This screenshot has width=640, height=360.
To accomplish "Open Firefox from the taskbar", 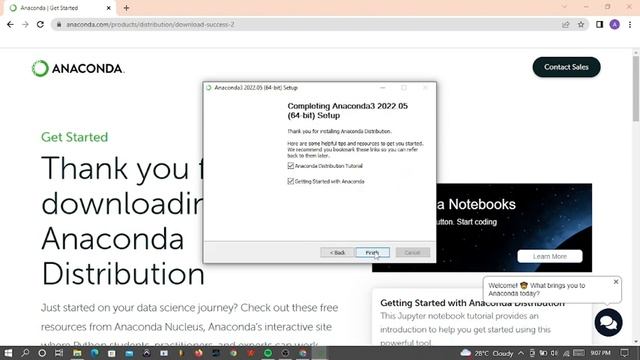I will (x=199, y=353).
